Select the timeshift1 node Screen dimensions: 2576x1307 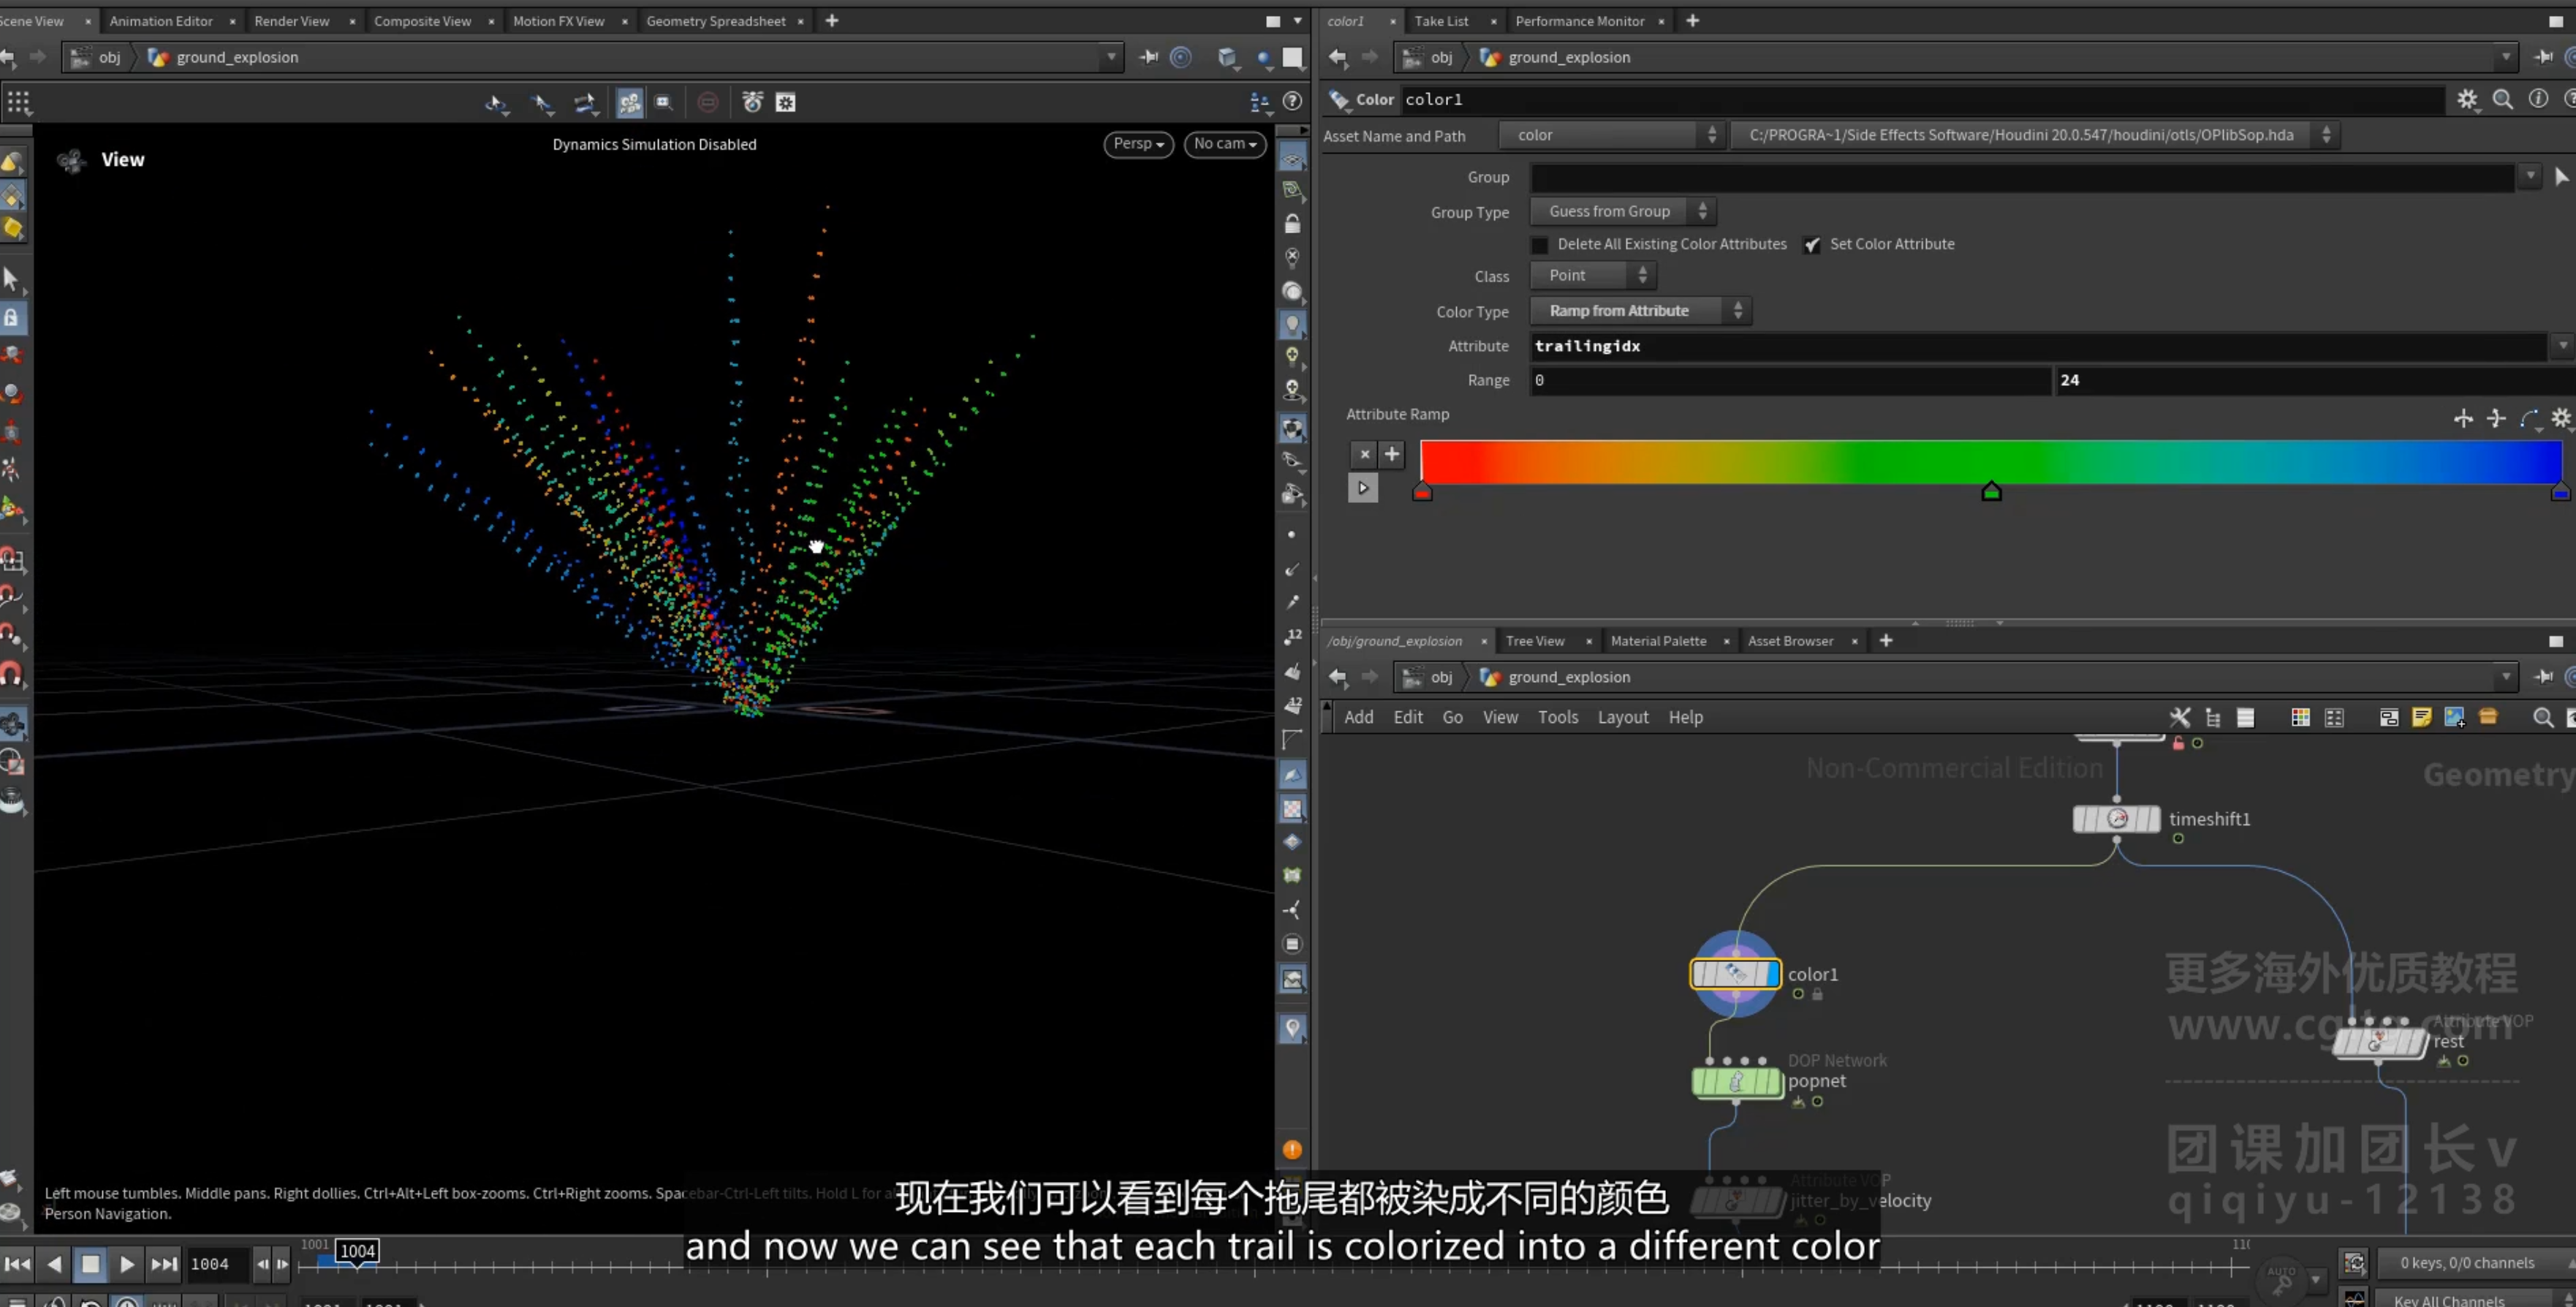(x=2117, y=819)
